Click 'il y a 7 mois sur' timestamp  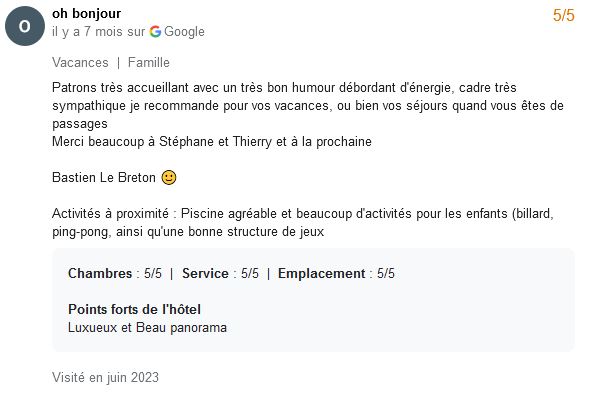coord(98,32)
